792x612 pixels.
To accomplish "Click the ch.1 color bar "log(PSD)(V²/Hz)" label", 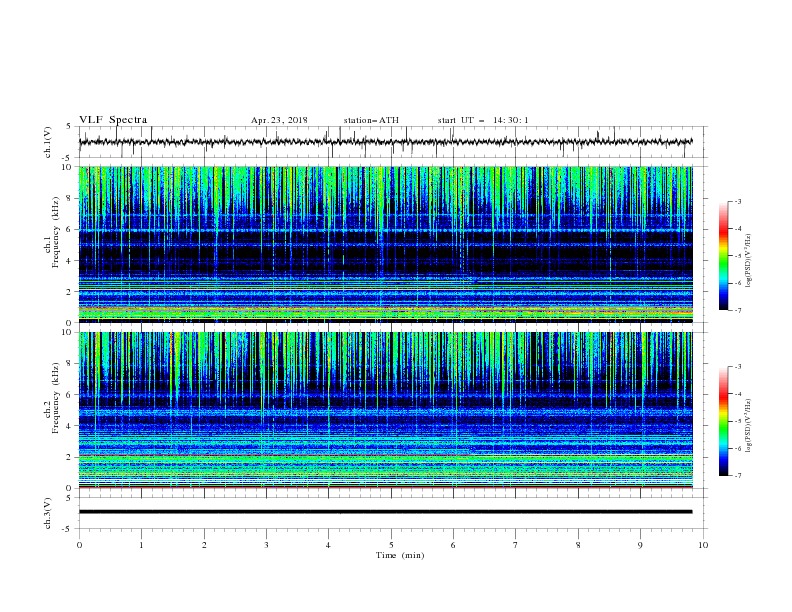I will 749,261.
